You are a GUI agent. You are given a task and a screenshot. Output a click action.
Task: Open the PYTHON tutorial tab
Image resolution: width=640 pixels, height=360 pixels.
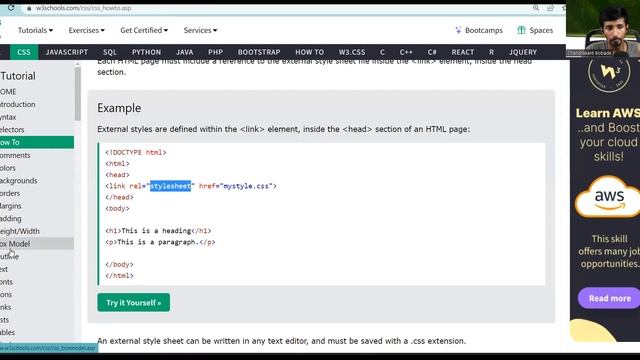pyautogui.click(x=146, y=52)
